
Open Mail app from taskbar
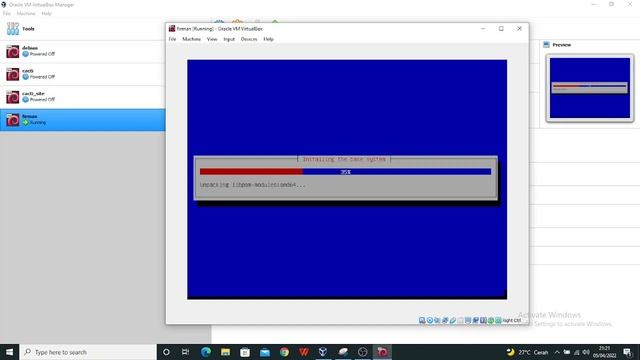pyautogui.click(x=264, y=352)
